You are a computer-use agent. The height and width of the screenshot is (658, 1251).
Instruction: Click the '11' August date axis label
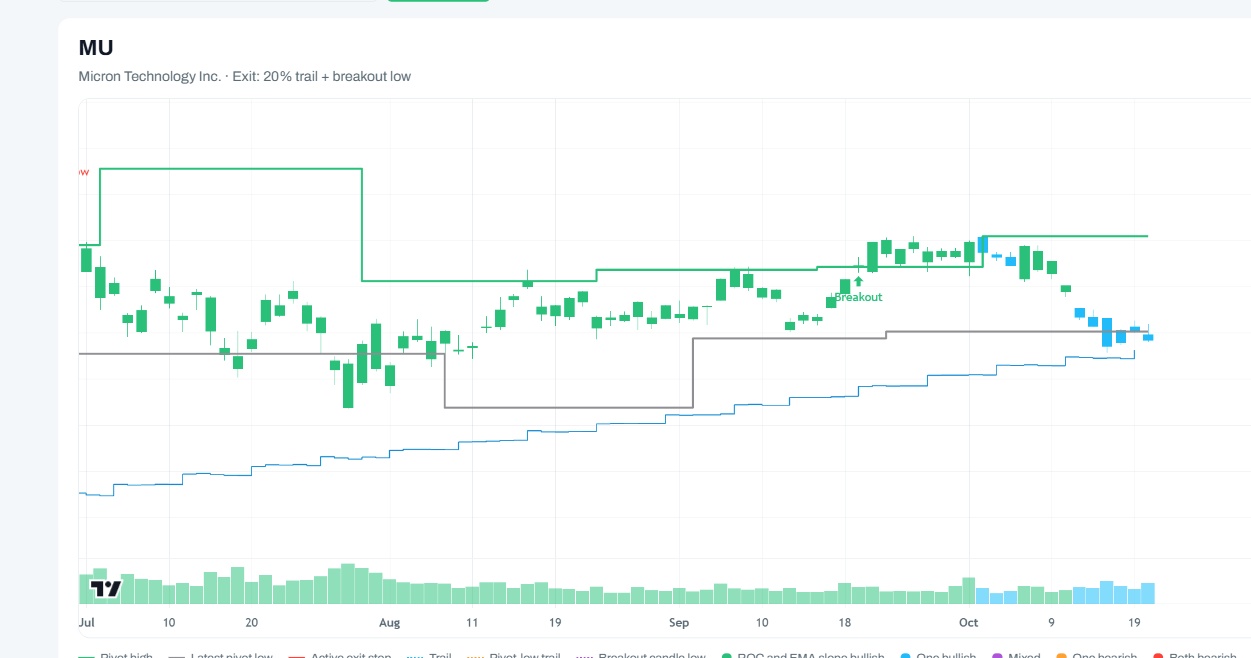coord(471,622)
